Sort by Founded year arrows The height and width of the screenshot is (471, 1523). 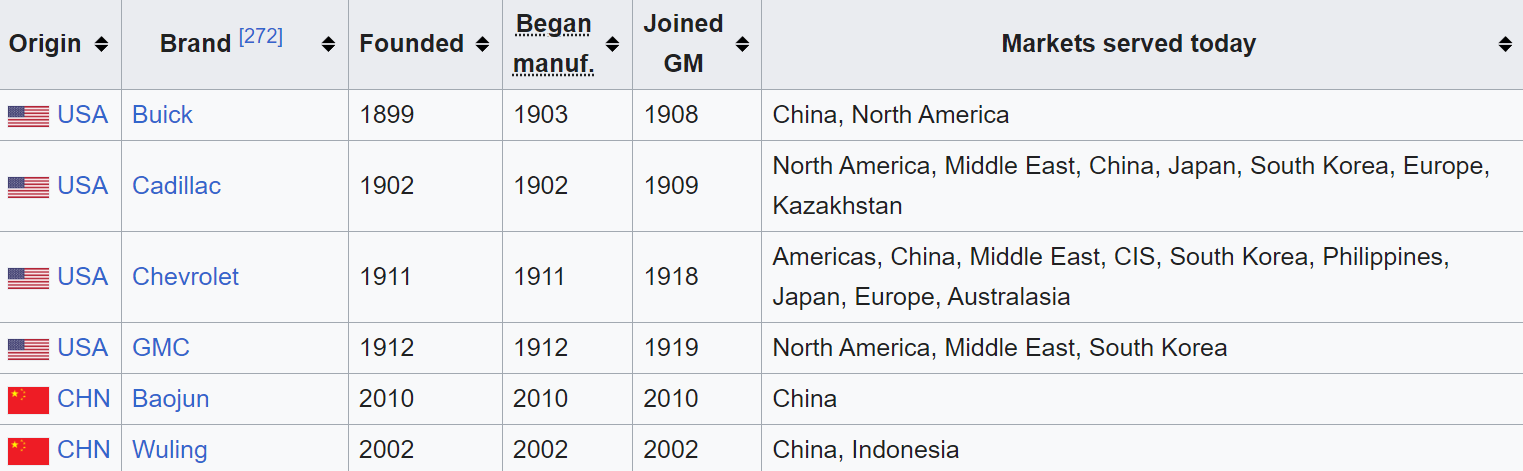(x=482, y=44)
